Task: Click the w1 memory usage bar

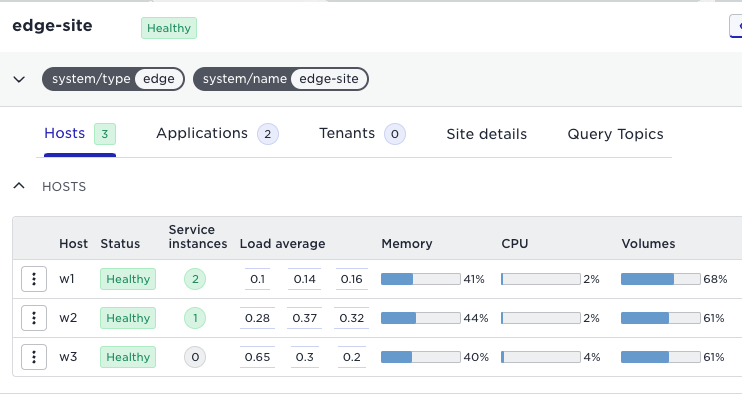Action: (421, 279)
